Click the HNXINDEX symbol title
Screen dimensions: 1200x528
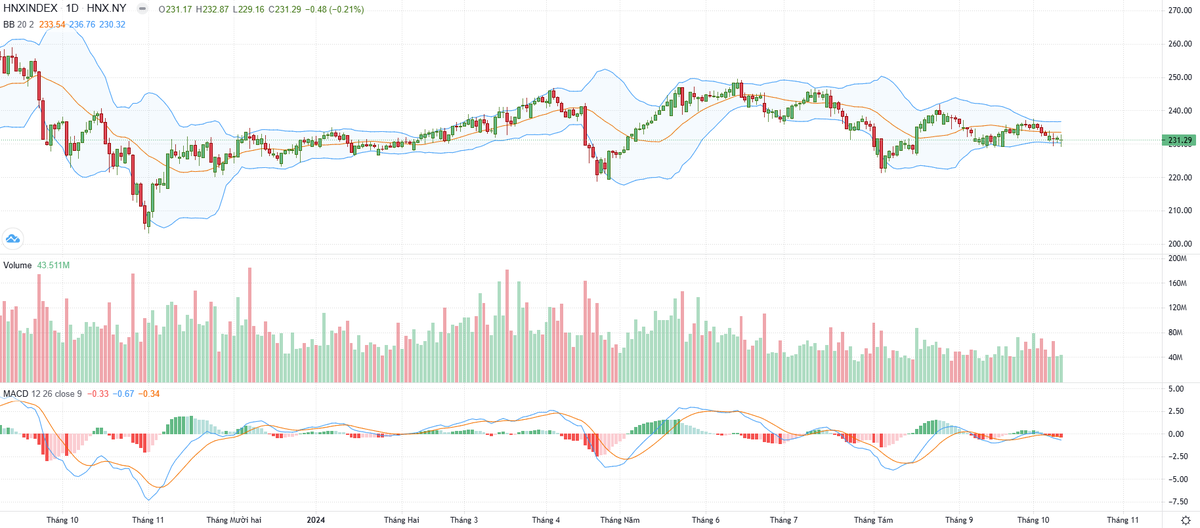30,9
